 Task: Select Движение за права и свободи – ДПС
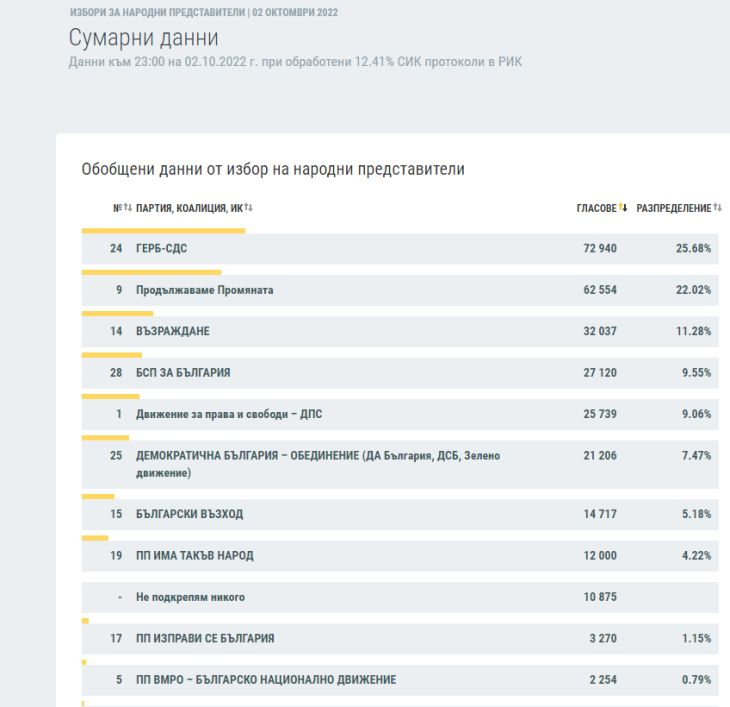pyautogui.click(x=229, y=414)
